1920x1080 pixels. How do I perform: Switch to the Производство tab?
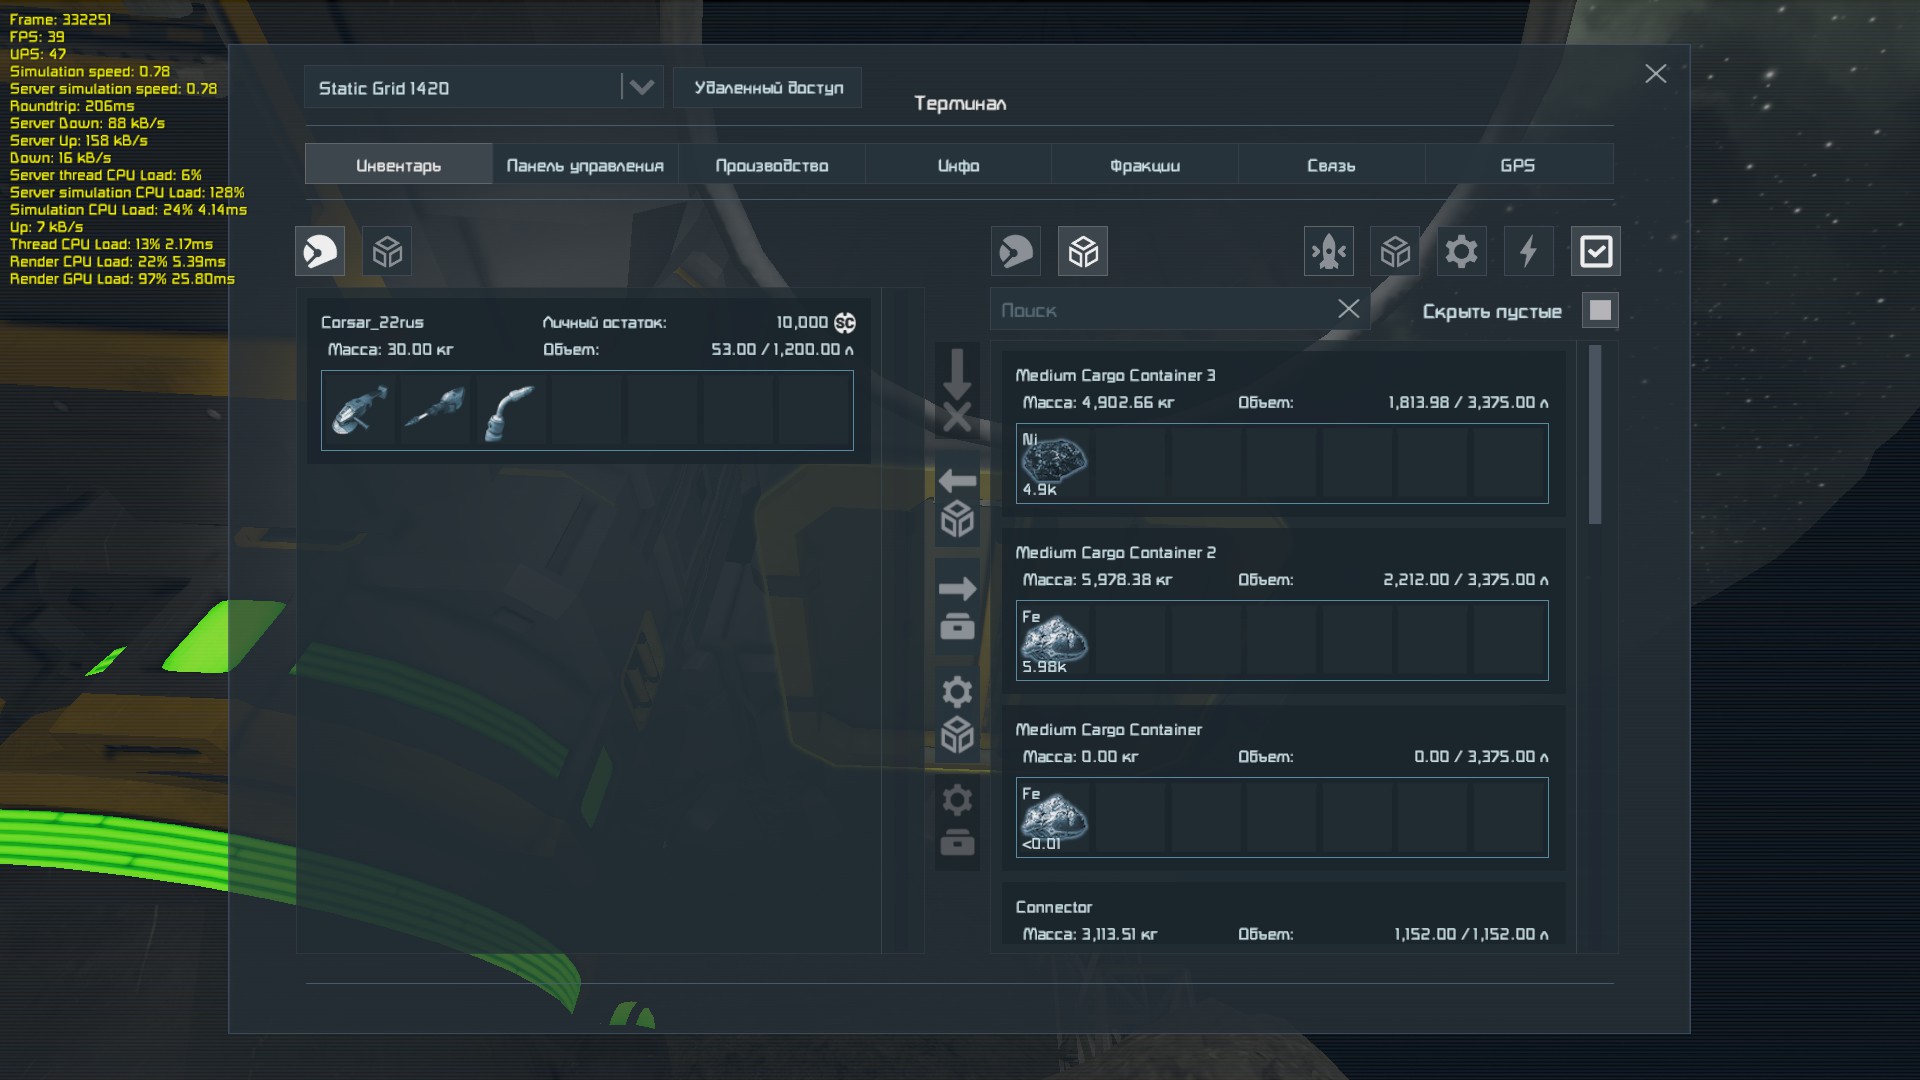771,165
